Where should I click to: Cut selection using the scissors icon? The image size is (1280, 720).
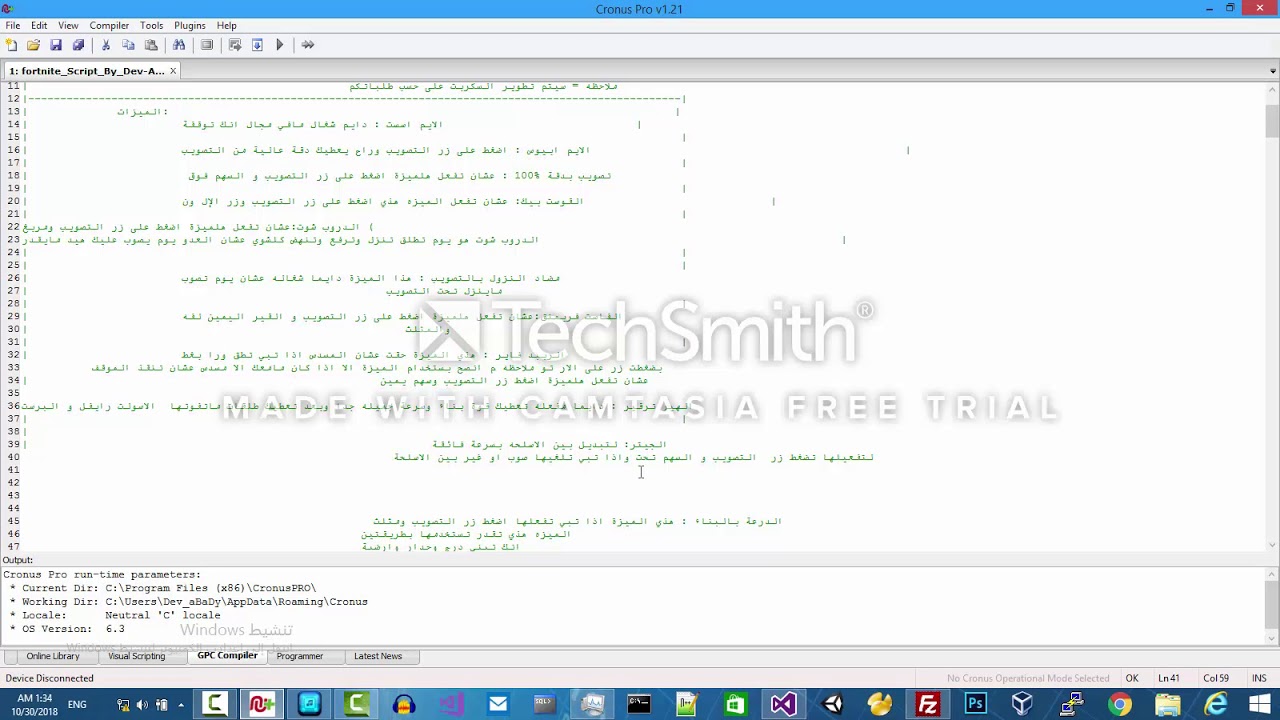point(106,45)
